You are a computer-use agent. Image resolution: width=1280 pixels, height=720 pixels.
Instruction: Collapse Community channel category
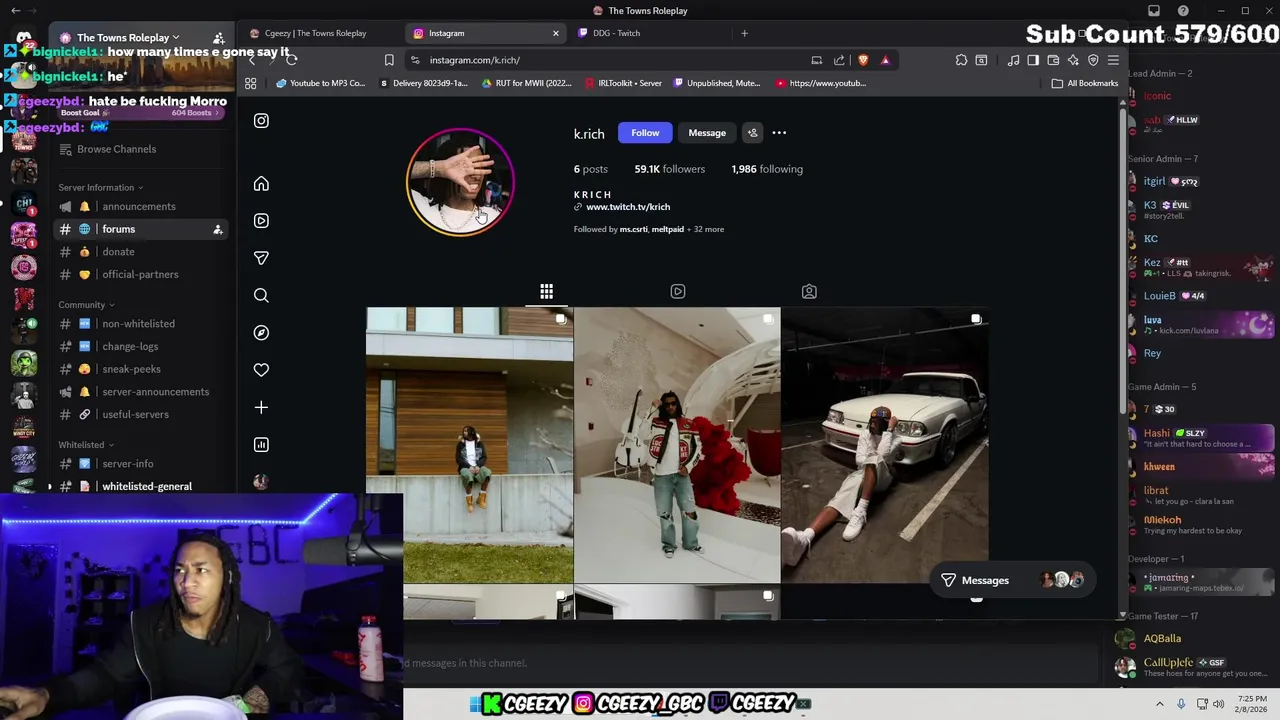point(86,305)
